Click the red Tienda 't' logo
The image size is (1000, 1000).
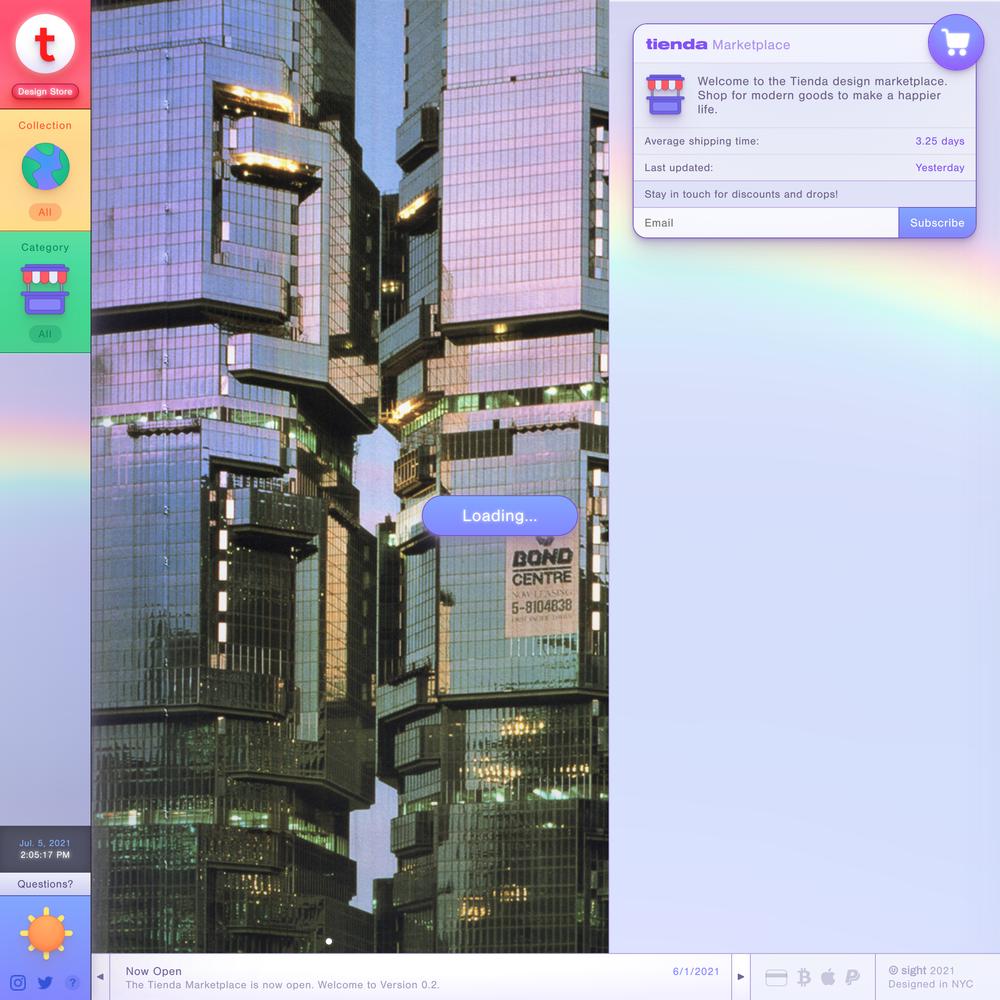click(45, 43)
